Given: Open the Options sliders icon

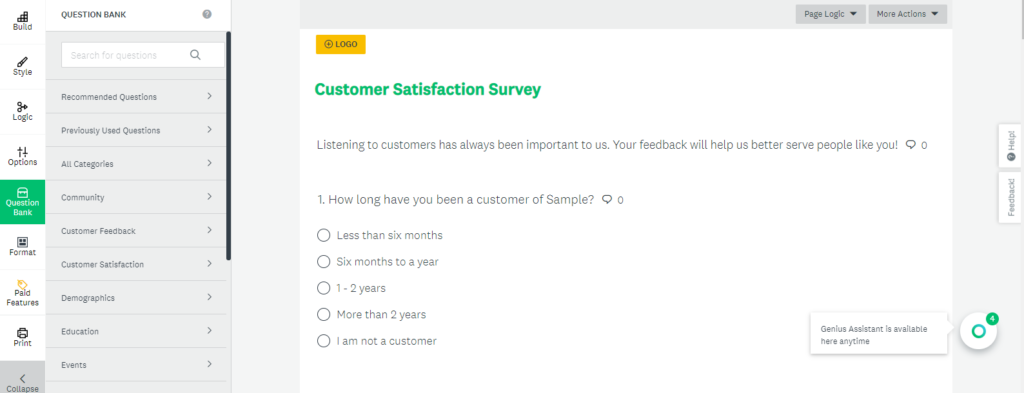Looking at the screenshot, I should pos(22,151).
